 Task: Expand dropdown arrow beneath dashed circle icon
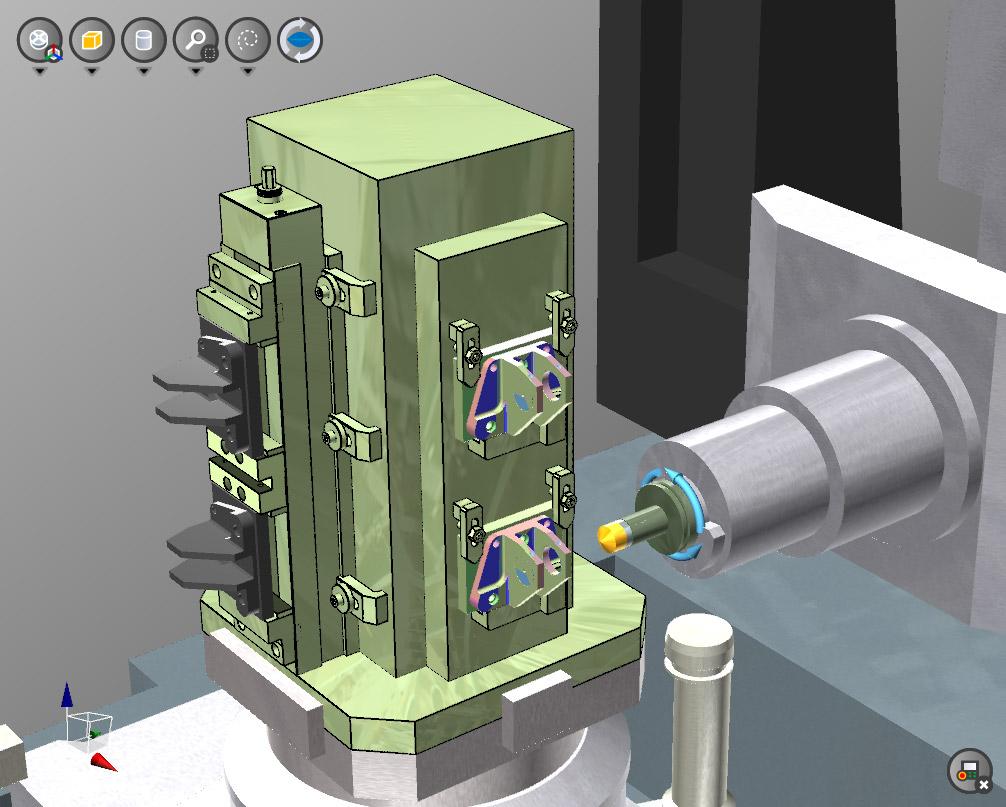(x=248, y=72)
